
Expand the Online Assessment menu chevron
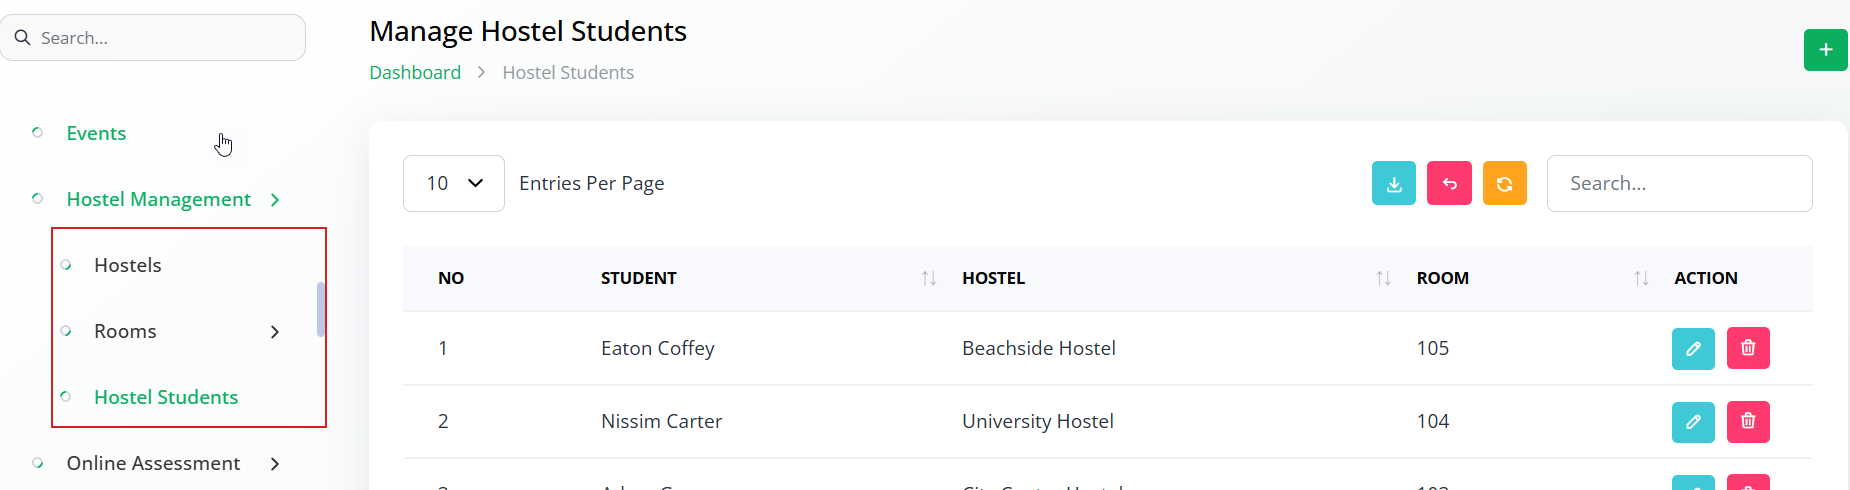[275, 464]
